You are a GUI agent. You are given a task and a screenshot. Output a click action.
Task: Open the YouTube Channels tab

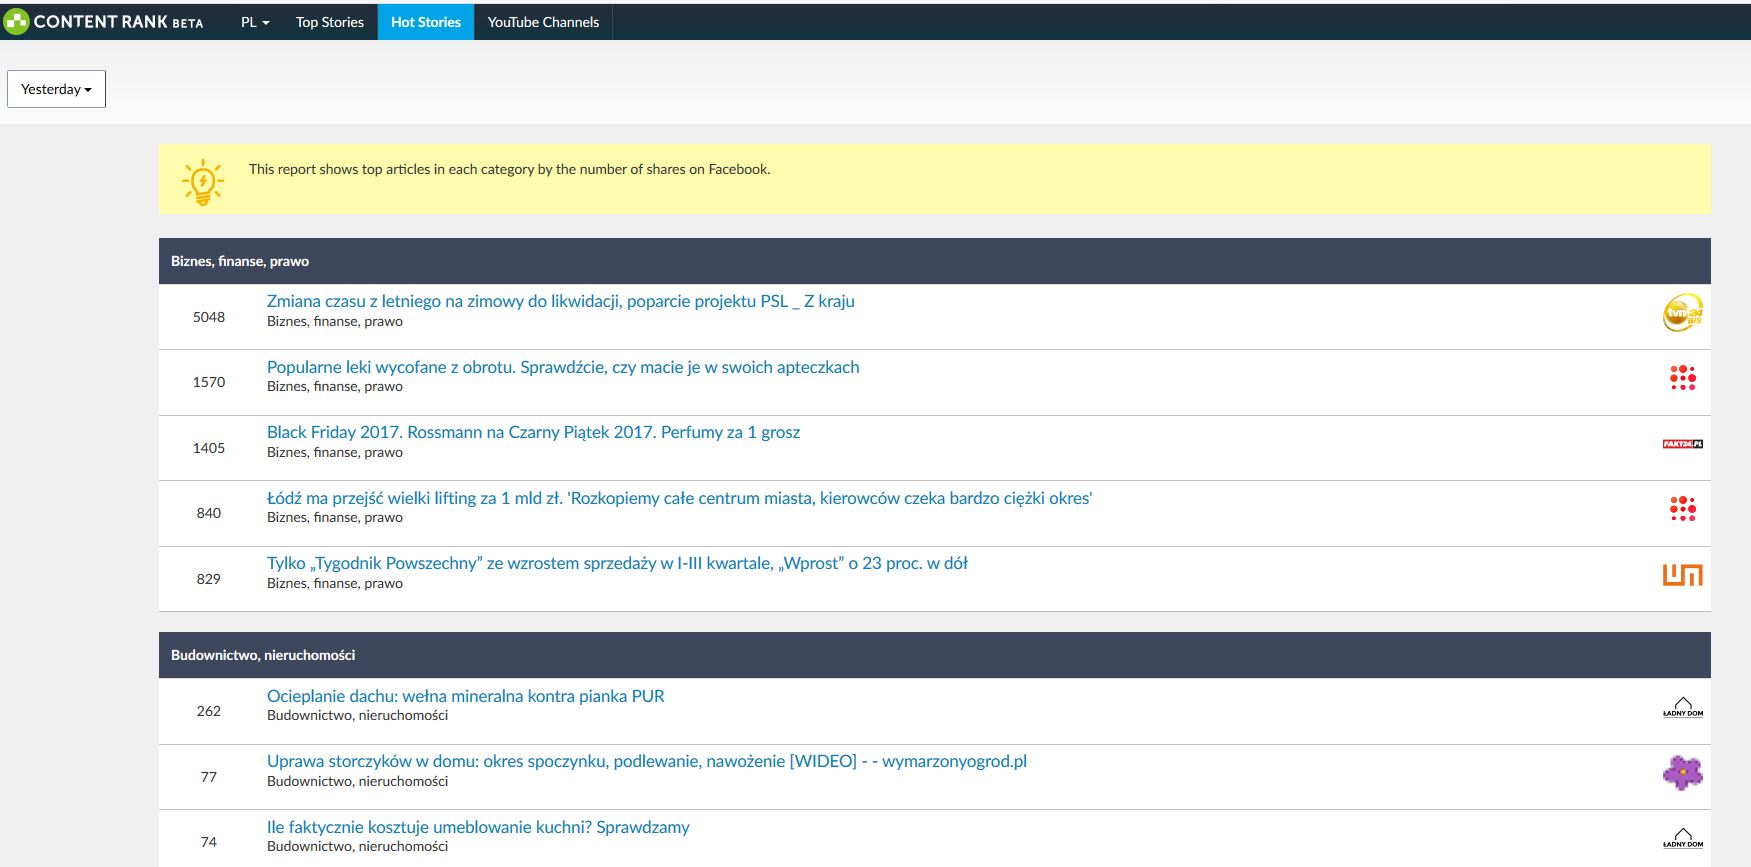pos(543,22)
